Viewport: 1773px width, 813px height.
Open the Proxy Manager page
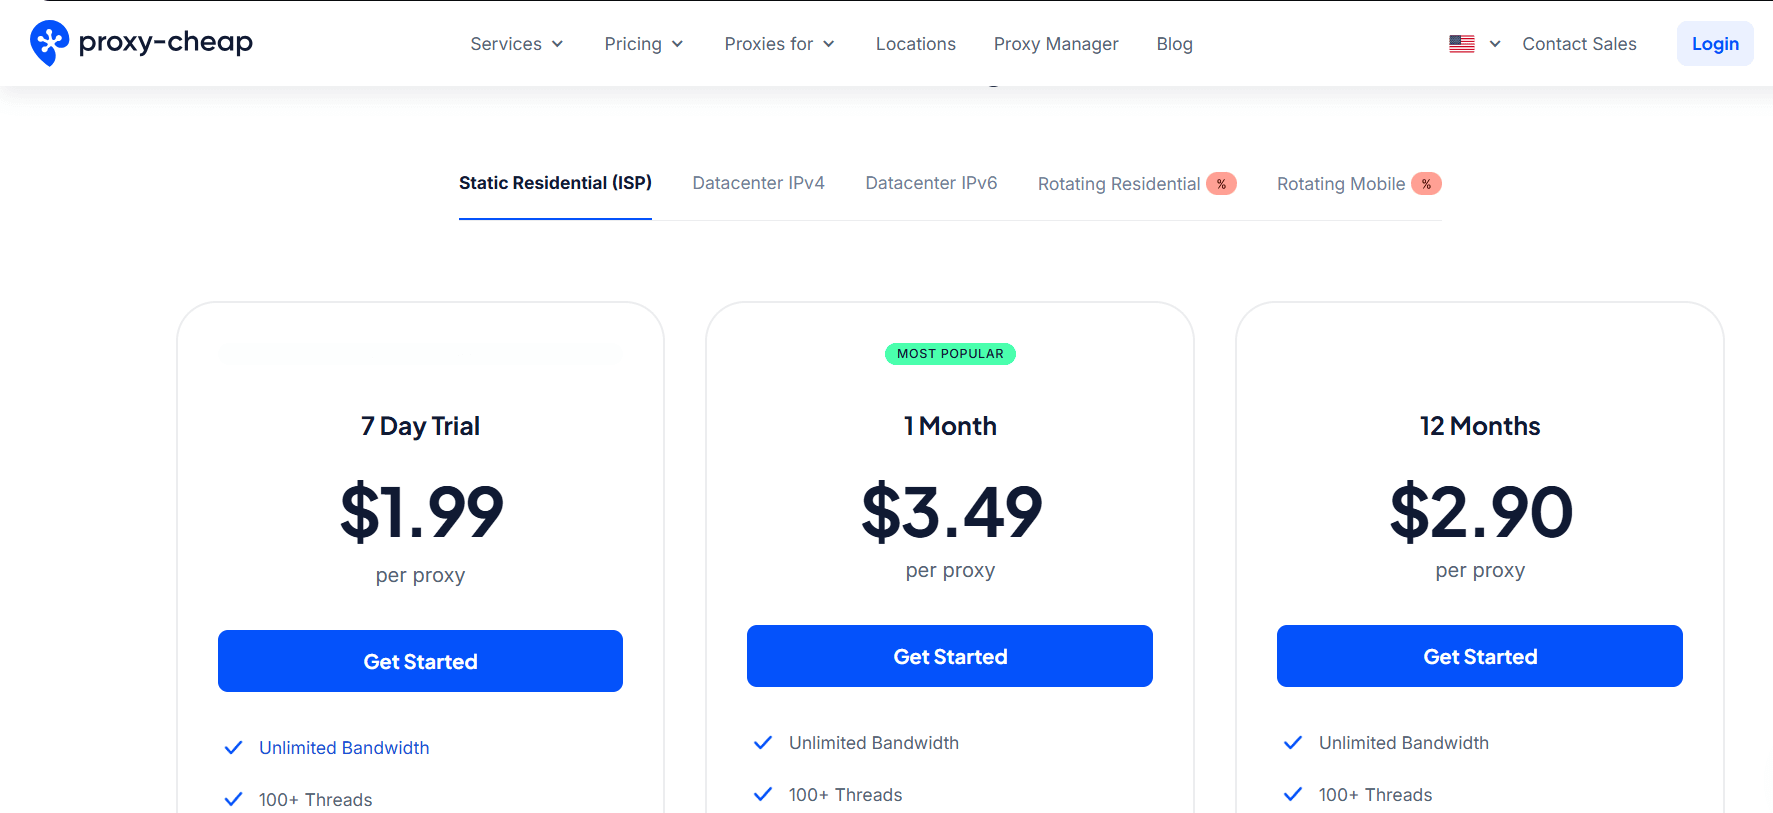[x=1056, y=44]
